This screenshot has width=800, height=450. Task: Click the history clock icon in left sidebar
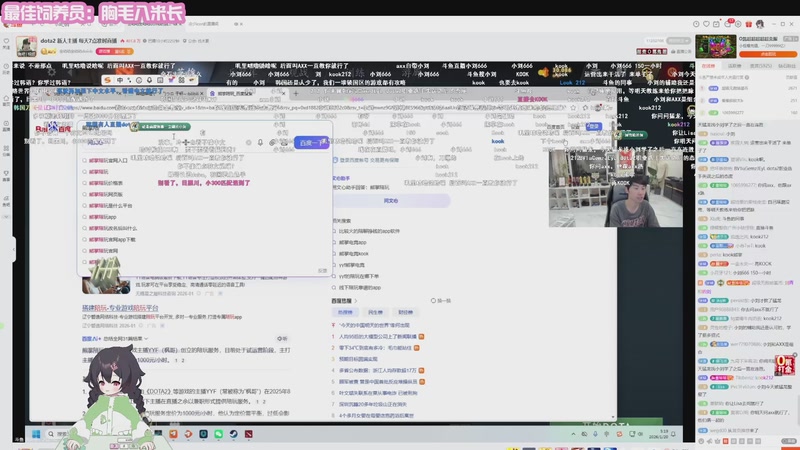coord(6,68)
